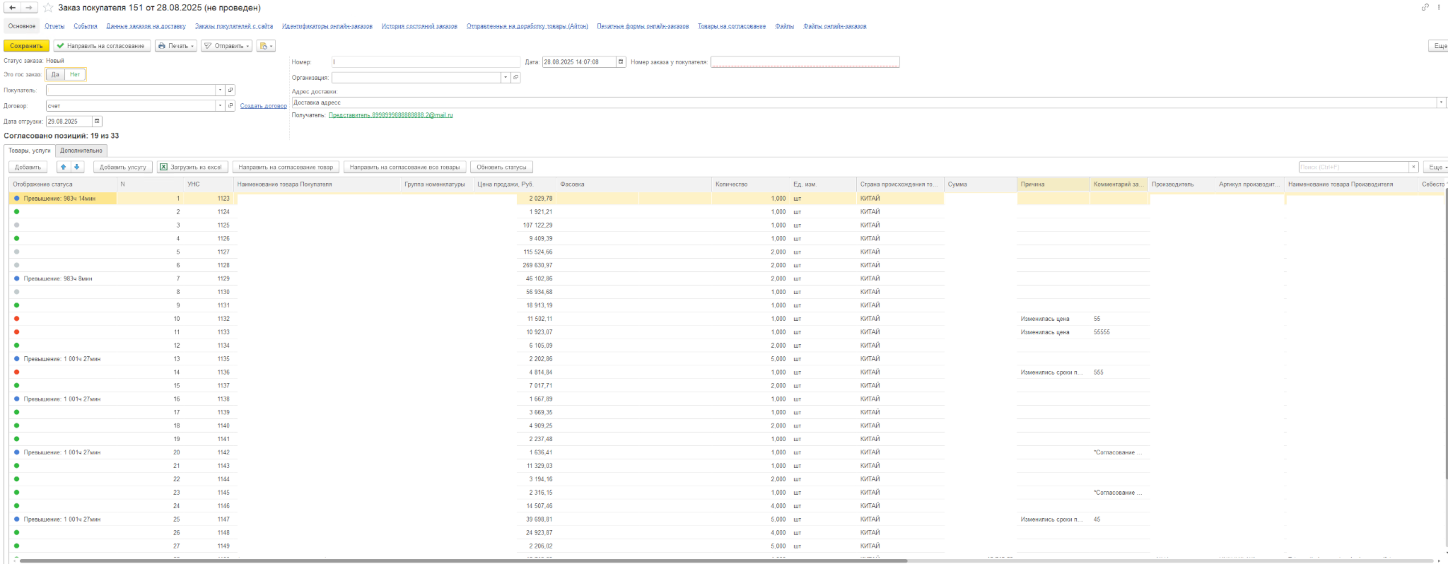Click the move row down arrow
Image resolution: width=1448 pixels, height=564 pixels.
[77, 167]
